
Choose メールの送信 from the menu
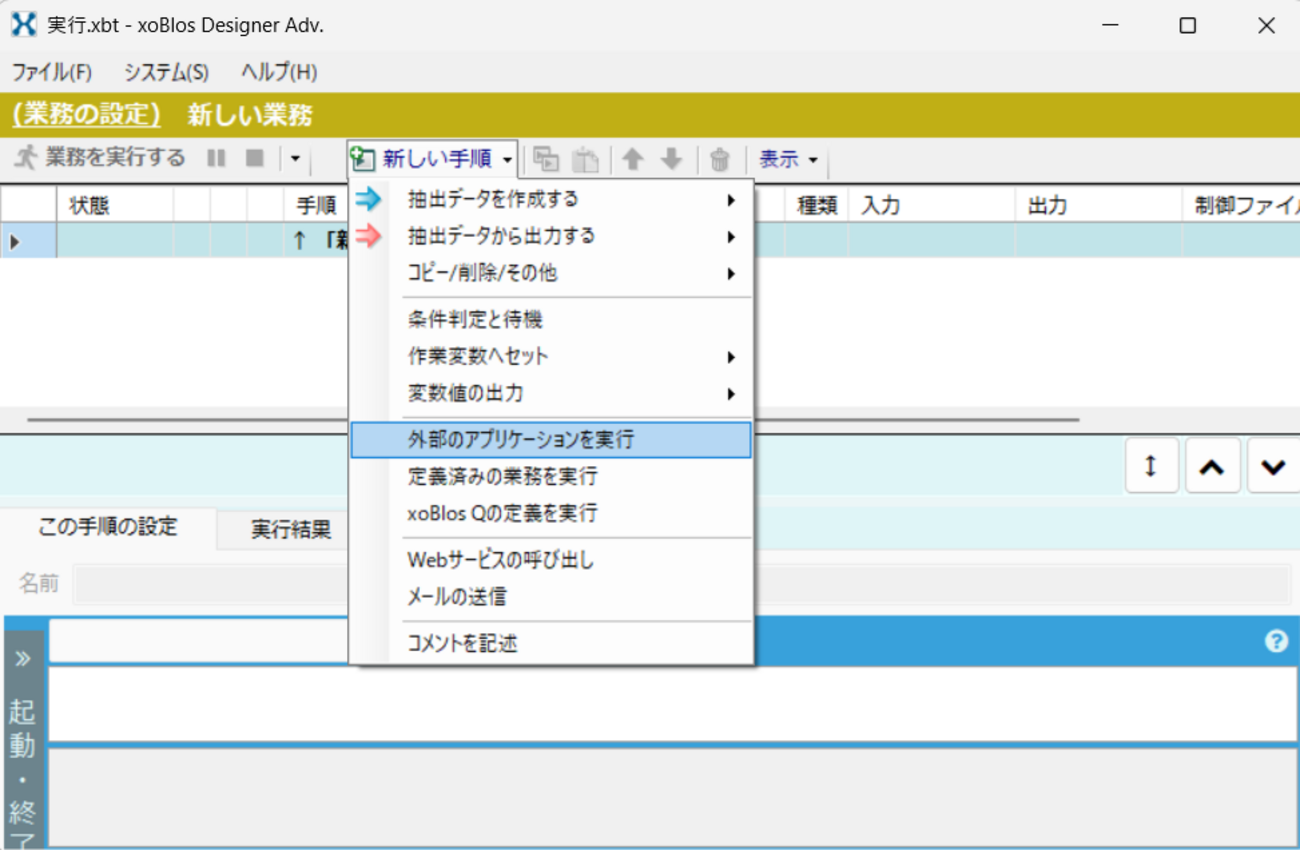pyautogui.click(x=551, y=597)
